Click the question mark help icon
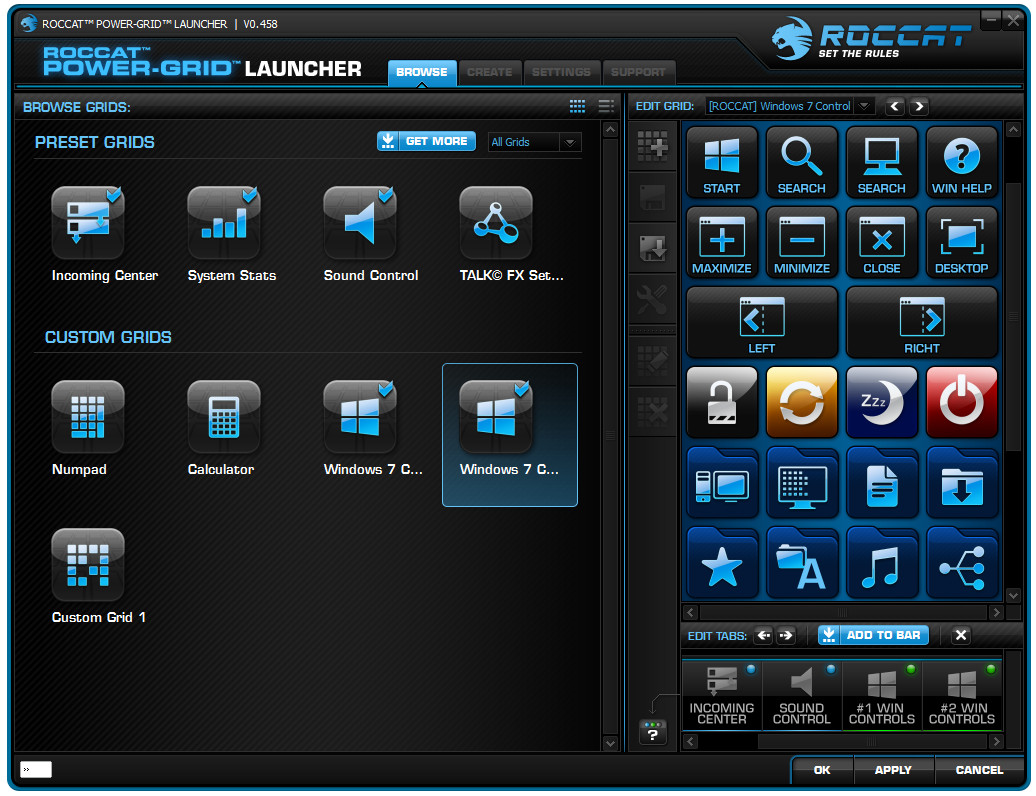1036x796 pixels. (x=653, y=733)
